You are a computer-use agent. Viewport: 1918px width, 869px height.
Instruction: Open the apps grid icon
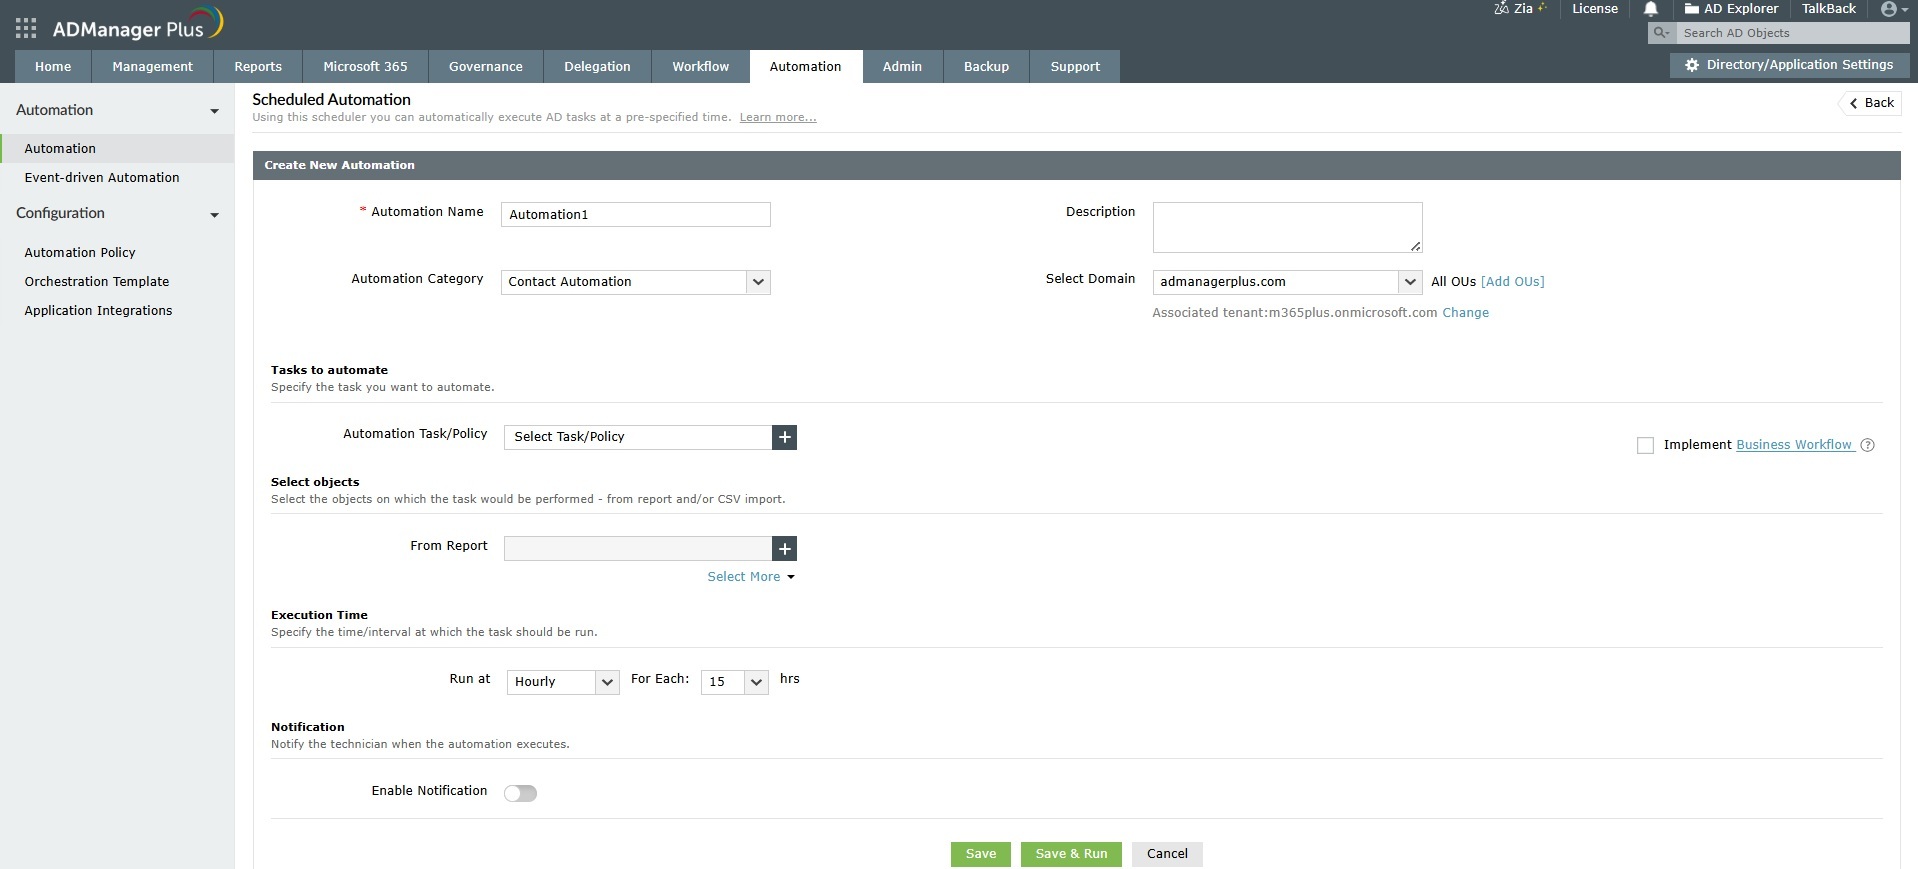coord(26,28)
